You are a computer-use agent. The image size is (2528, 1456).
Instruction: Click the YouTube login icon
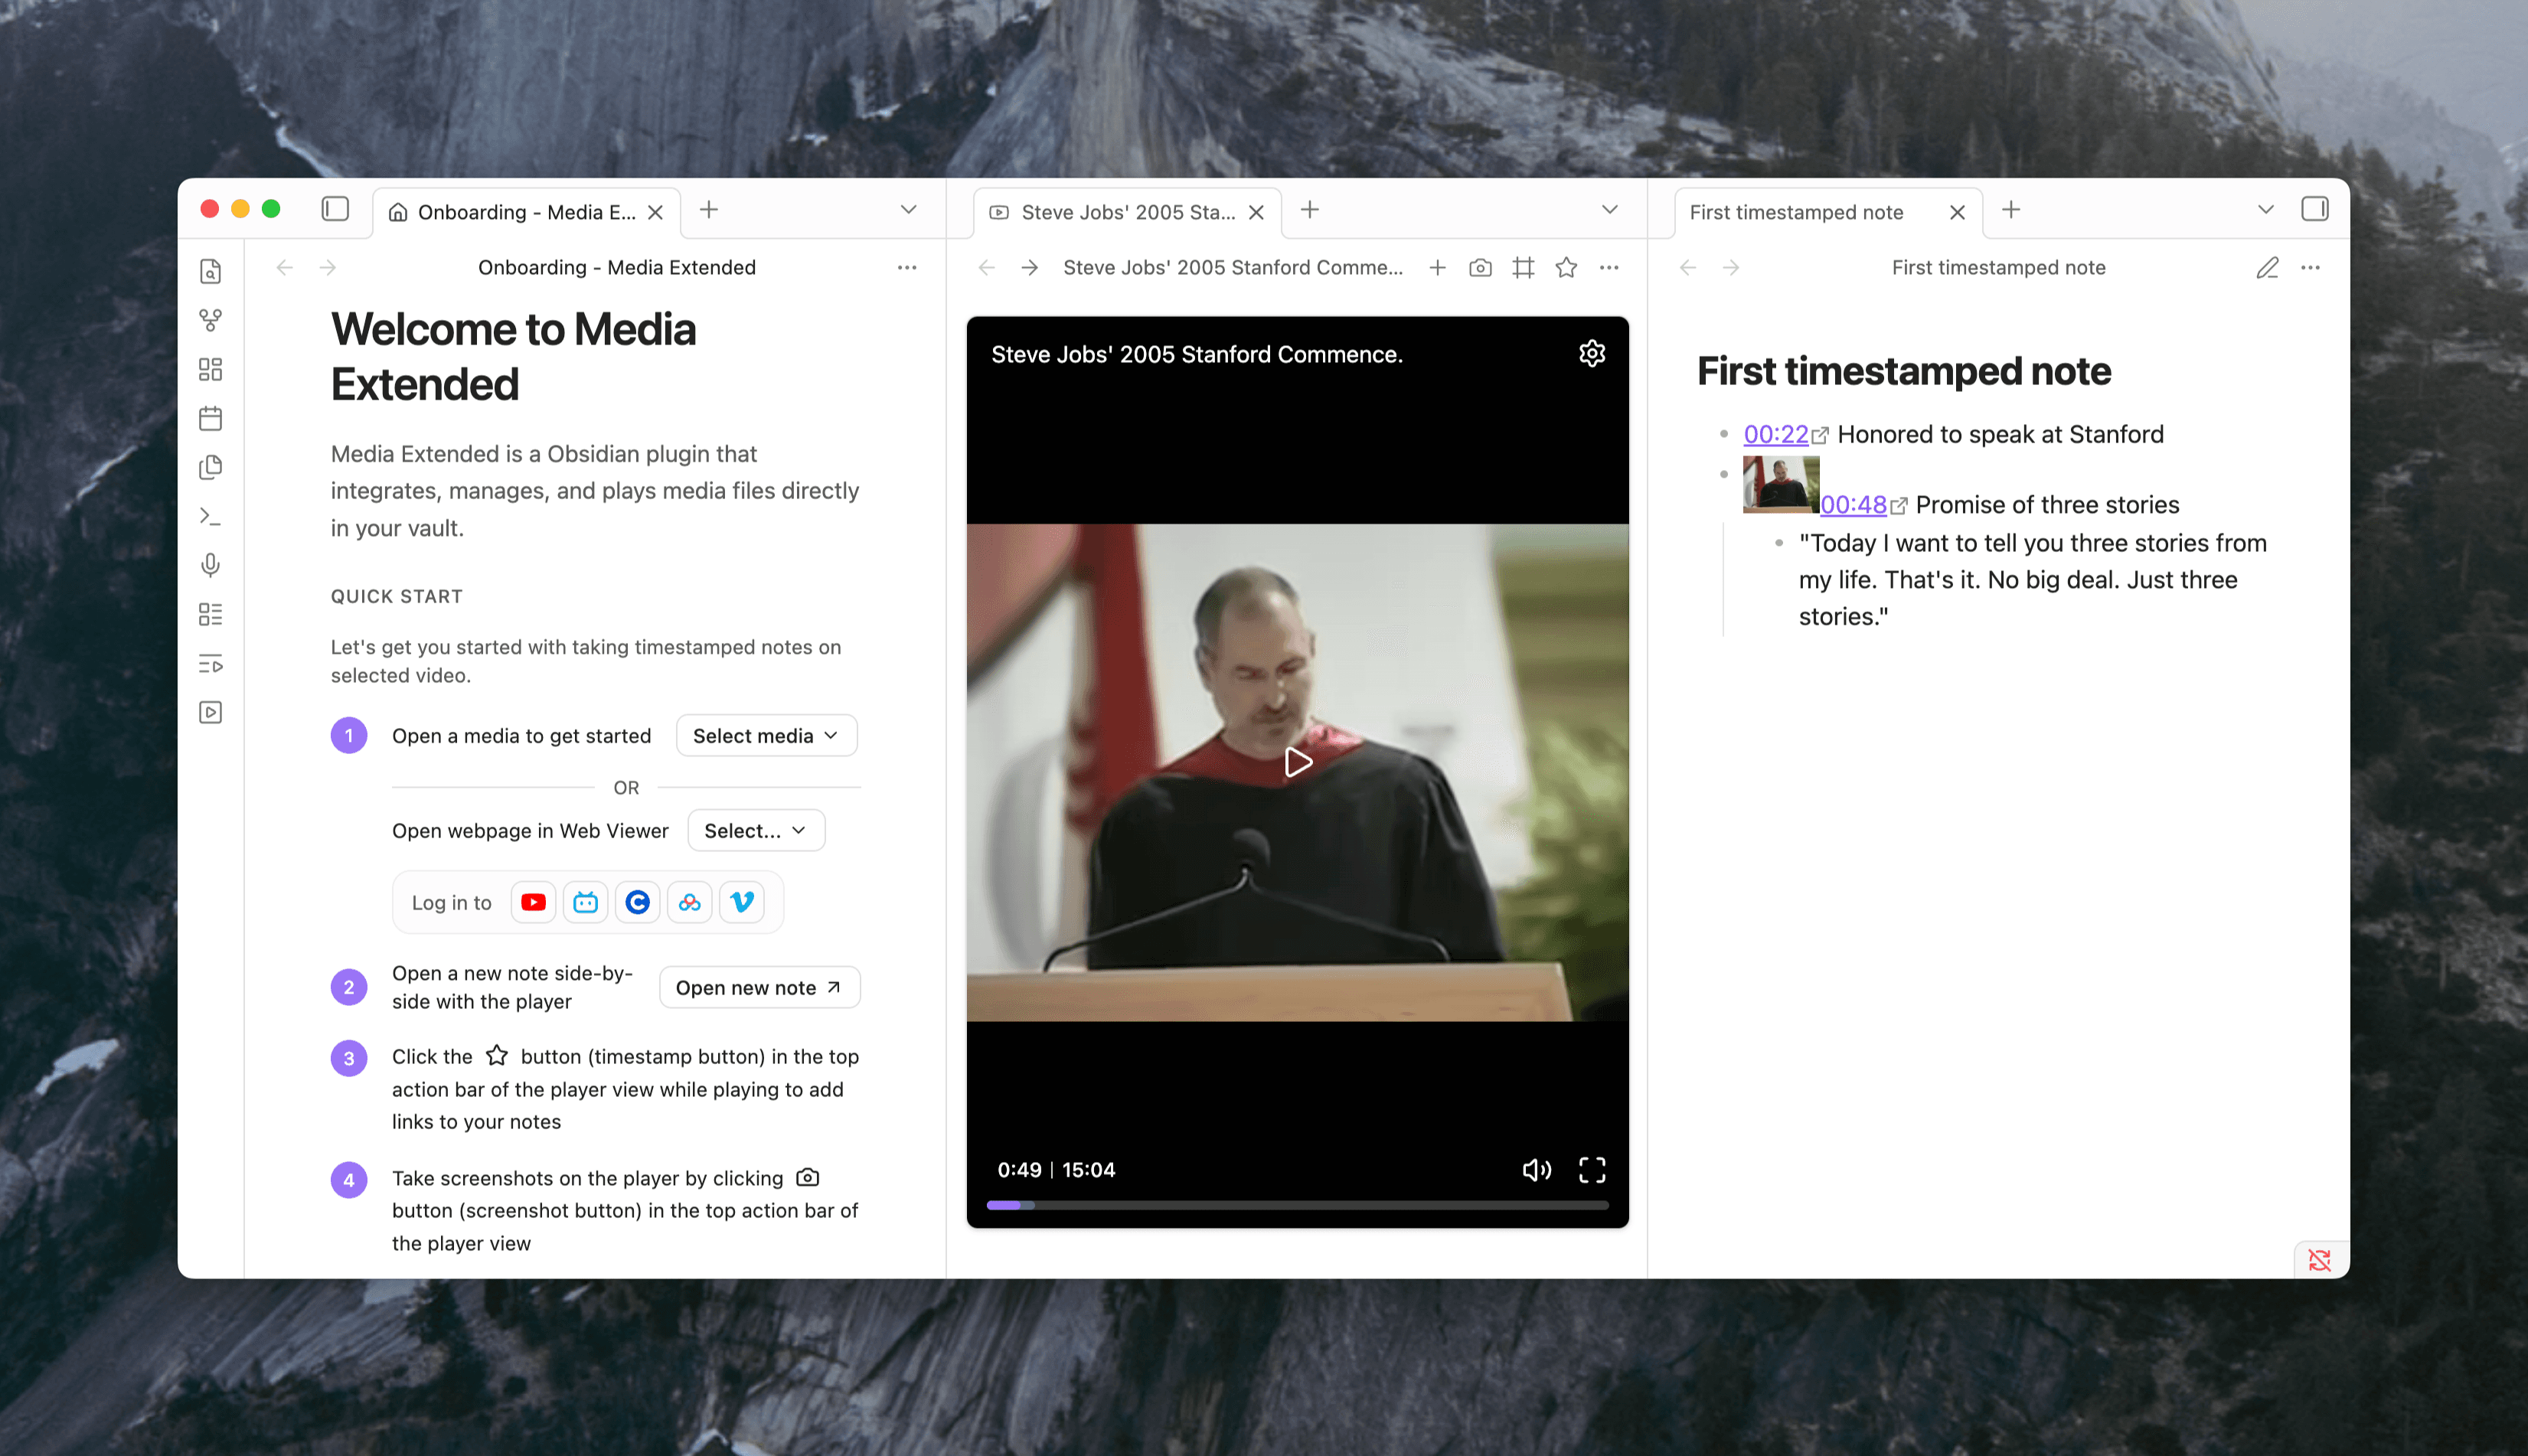click(x=533, y=902)
